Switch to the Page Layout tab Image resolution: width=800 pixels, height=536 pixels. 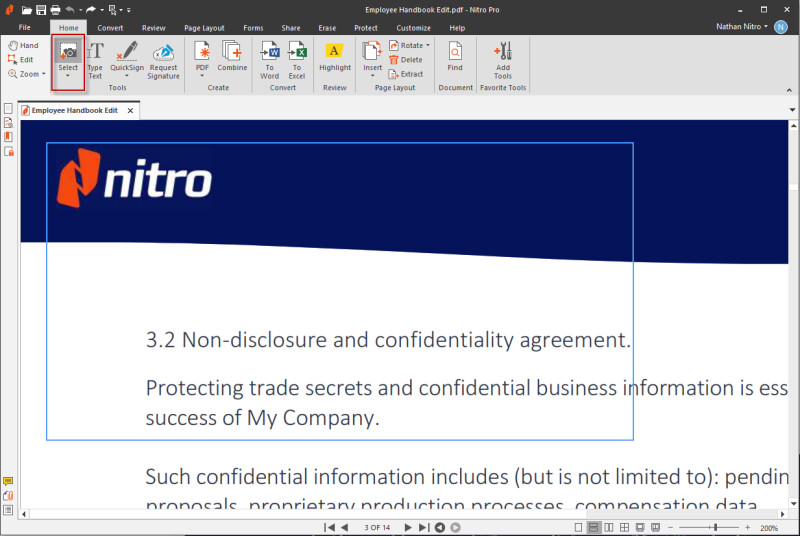[204, 28]
